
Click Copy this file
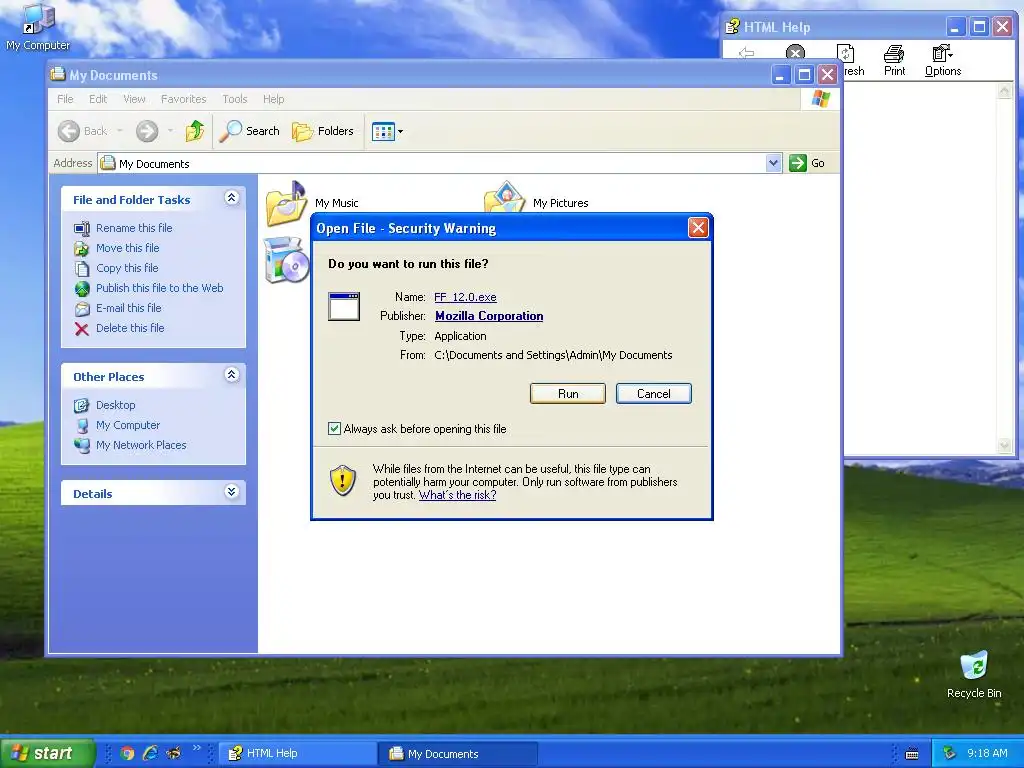[127, 268]
